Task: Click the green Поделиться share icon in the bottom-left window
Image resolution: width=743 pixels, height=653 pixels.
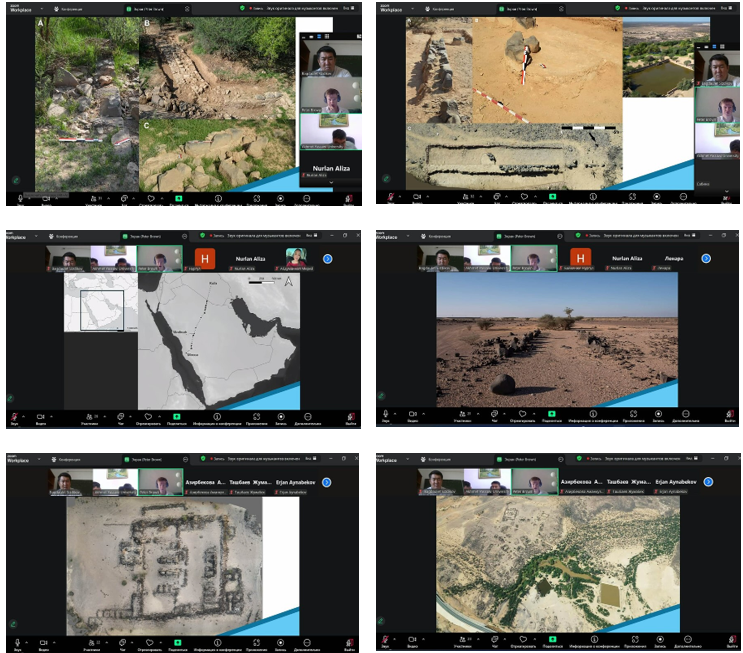Action: (x=177, y=638)
